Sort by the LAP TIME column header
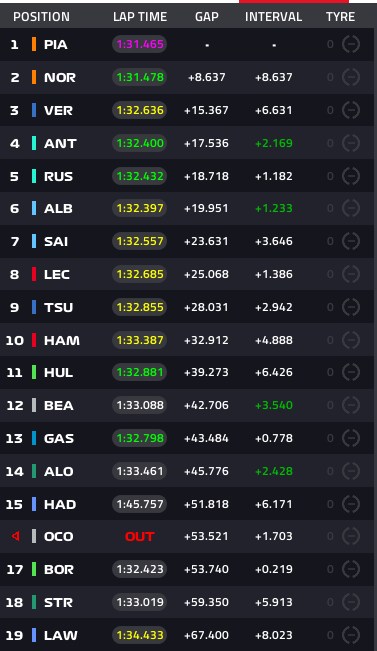This screenshot has width=377, height=651. click(x=140, y=17)
